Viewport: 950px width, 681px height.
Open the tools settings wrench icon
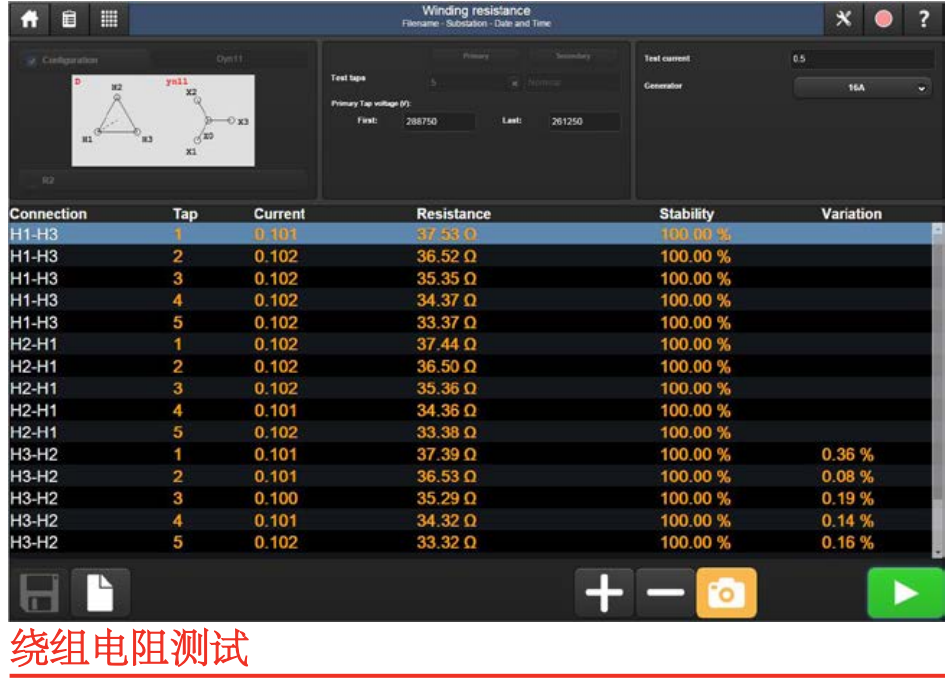click(x=843, y=19)
